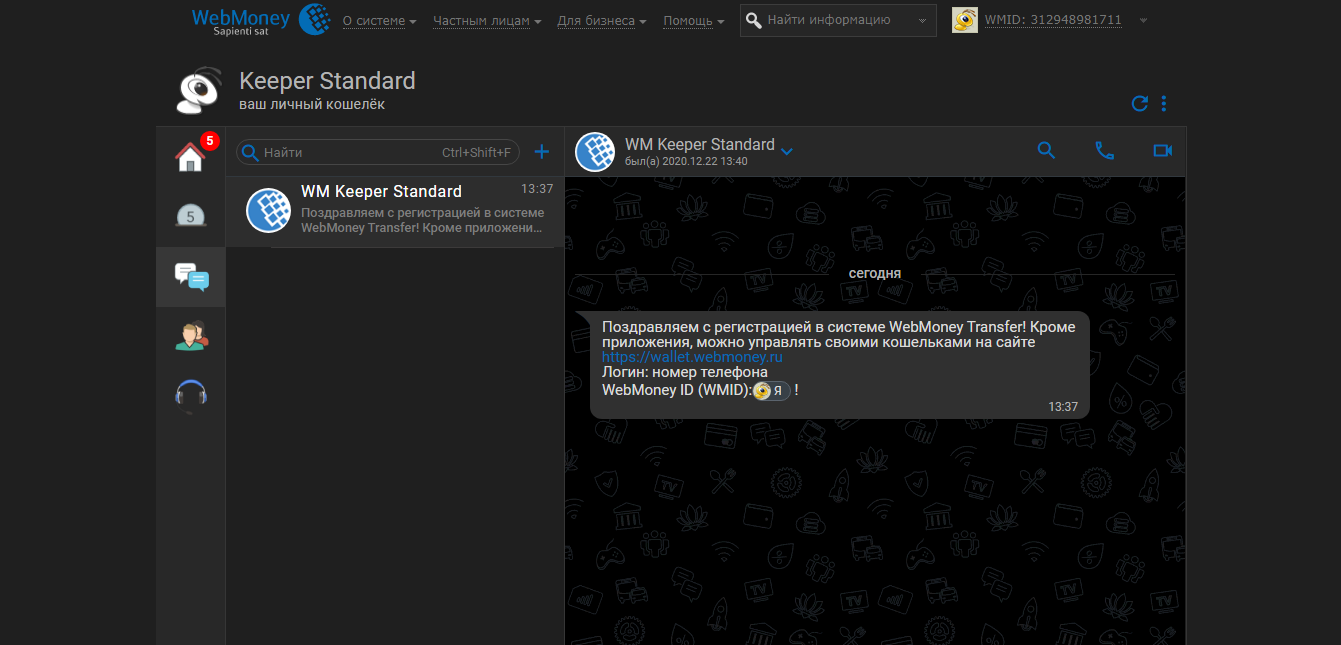Screen dimensions: 1341x645
Task: Select the chat messages sidebar icon
Action: tap(191, 277)
